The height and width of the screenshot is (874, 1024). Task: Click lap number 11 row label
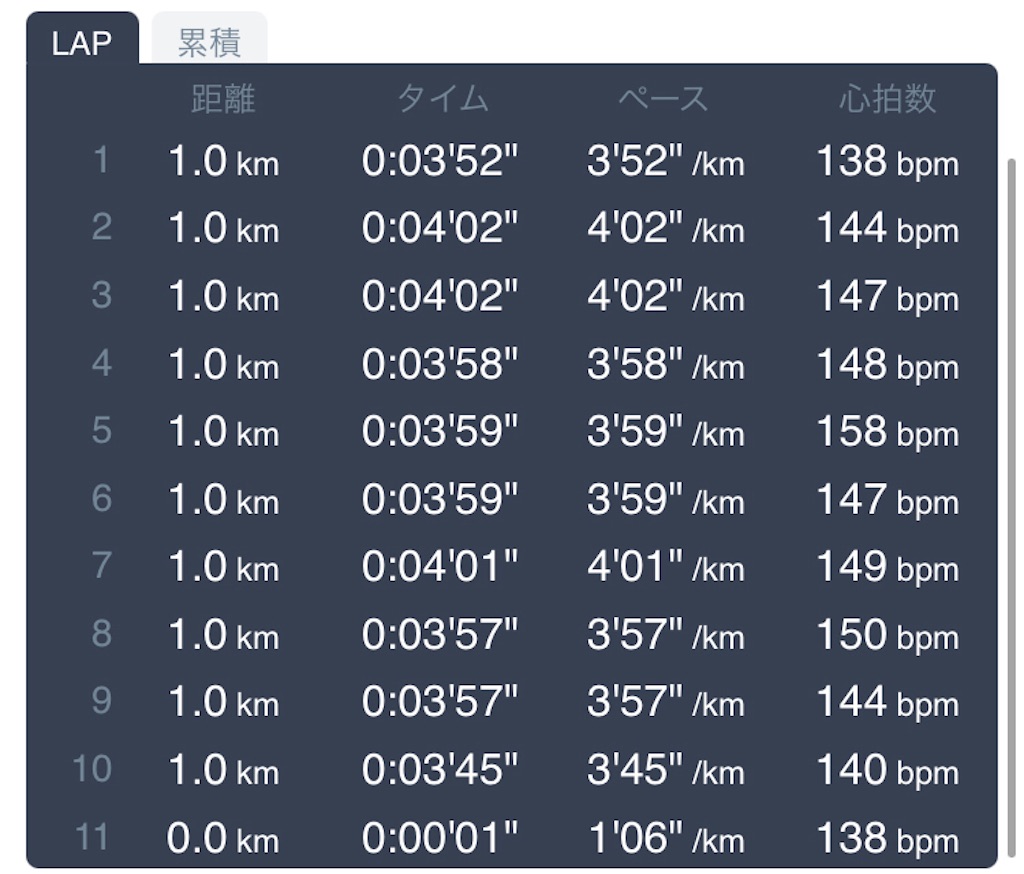click(x=92, y=837)
